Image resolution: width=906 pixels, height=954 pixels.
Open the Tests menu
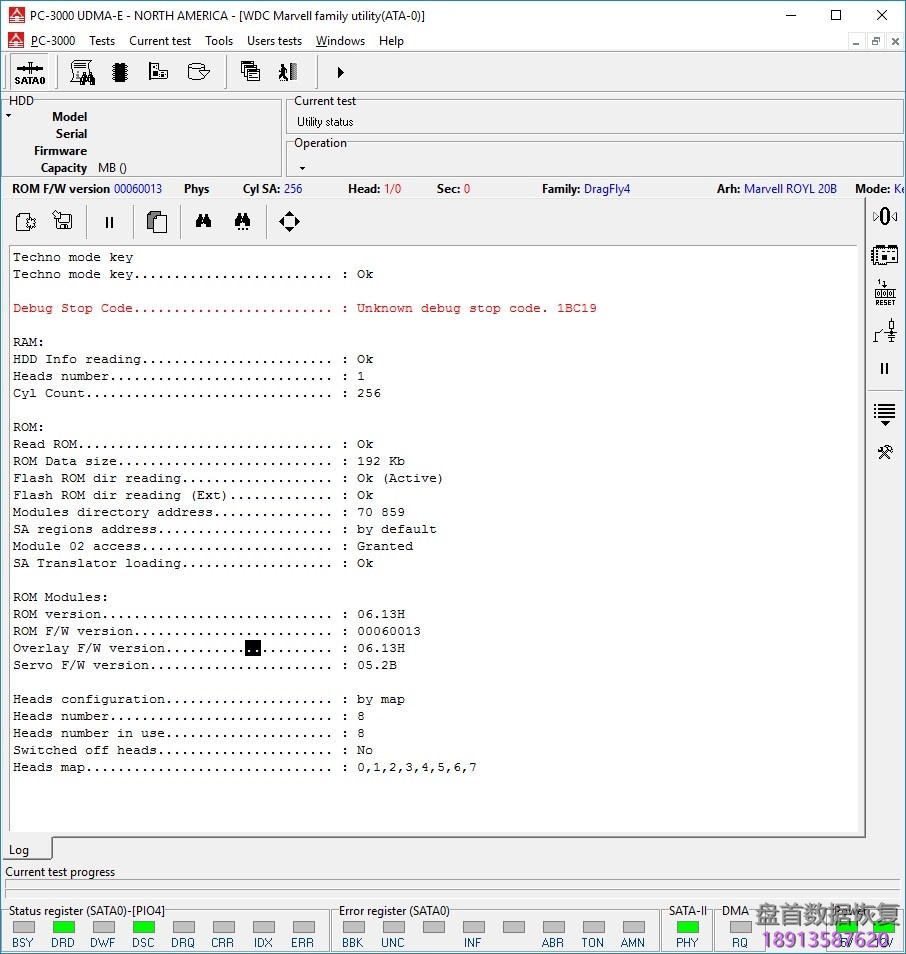coord(101,41)
